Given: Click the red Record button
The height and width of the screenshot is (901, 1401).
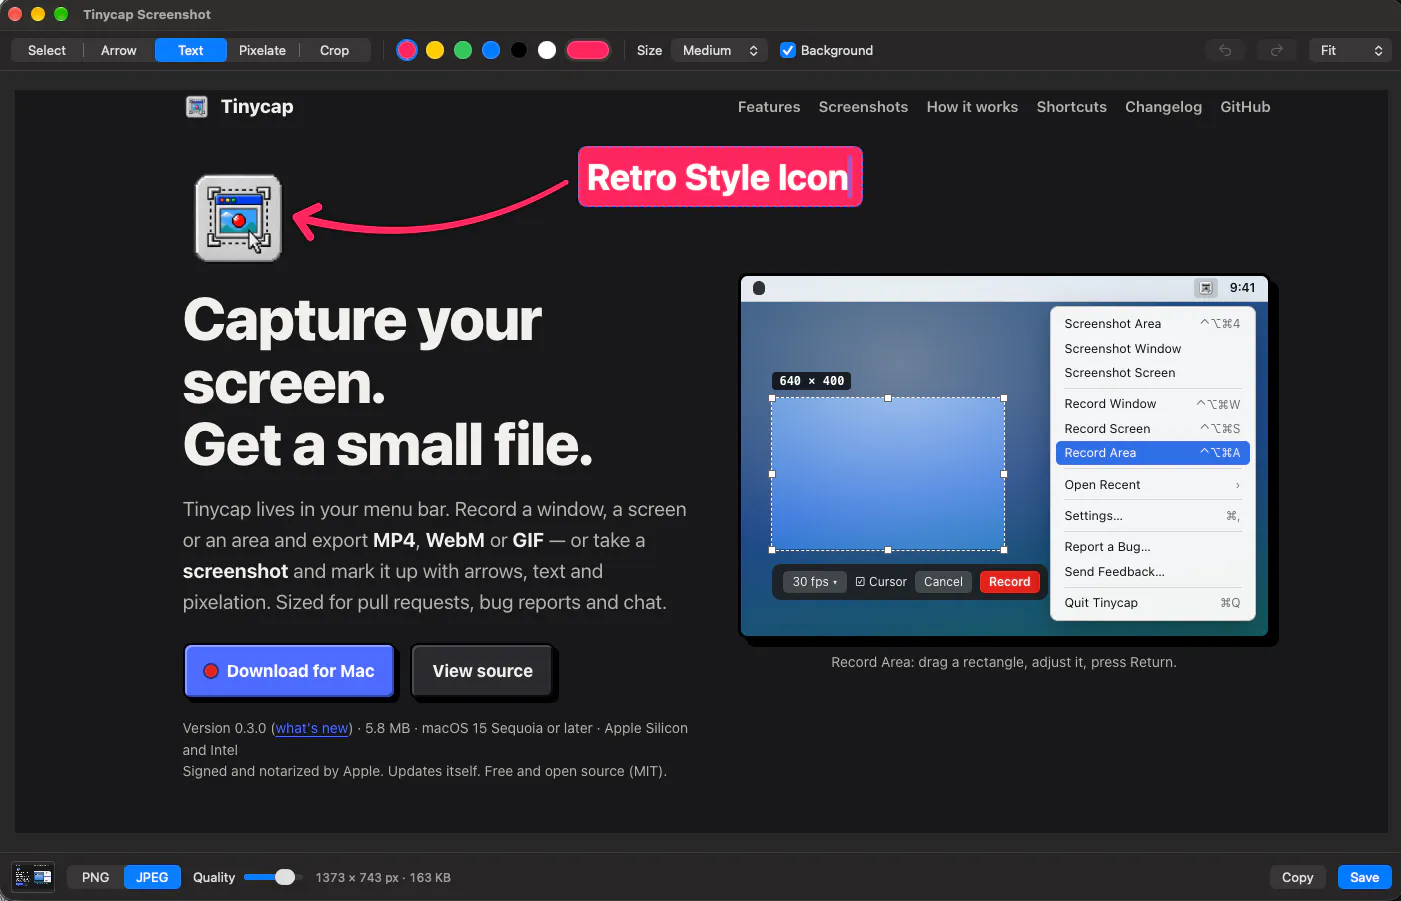Looking at the screenshot, I should 1009,582.
